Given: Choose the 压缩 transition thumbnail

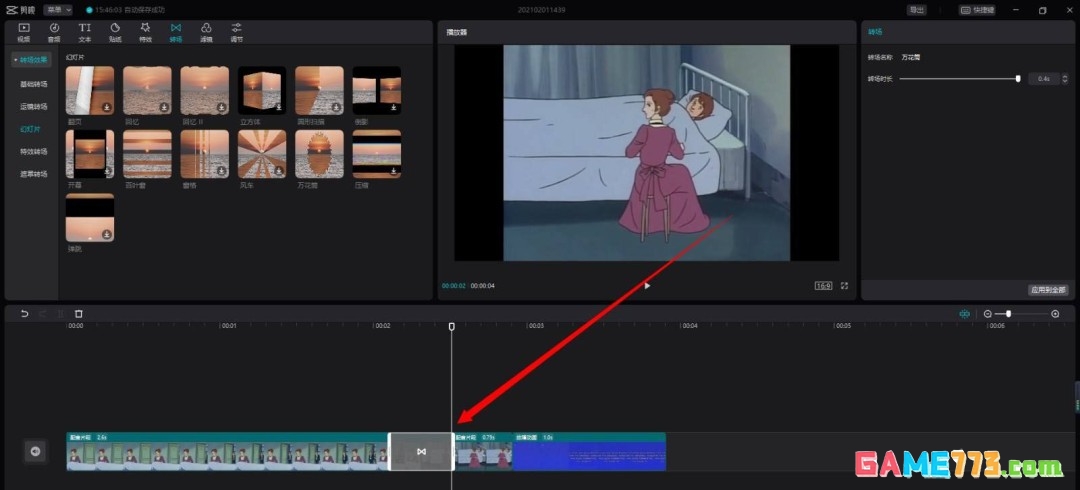Looking at the screenshot, I should click(x=377, y=154).
